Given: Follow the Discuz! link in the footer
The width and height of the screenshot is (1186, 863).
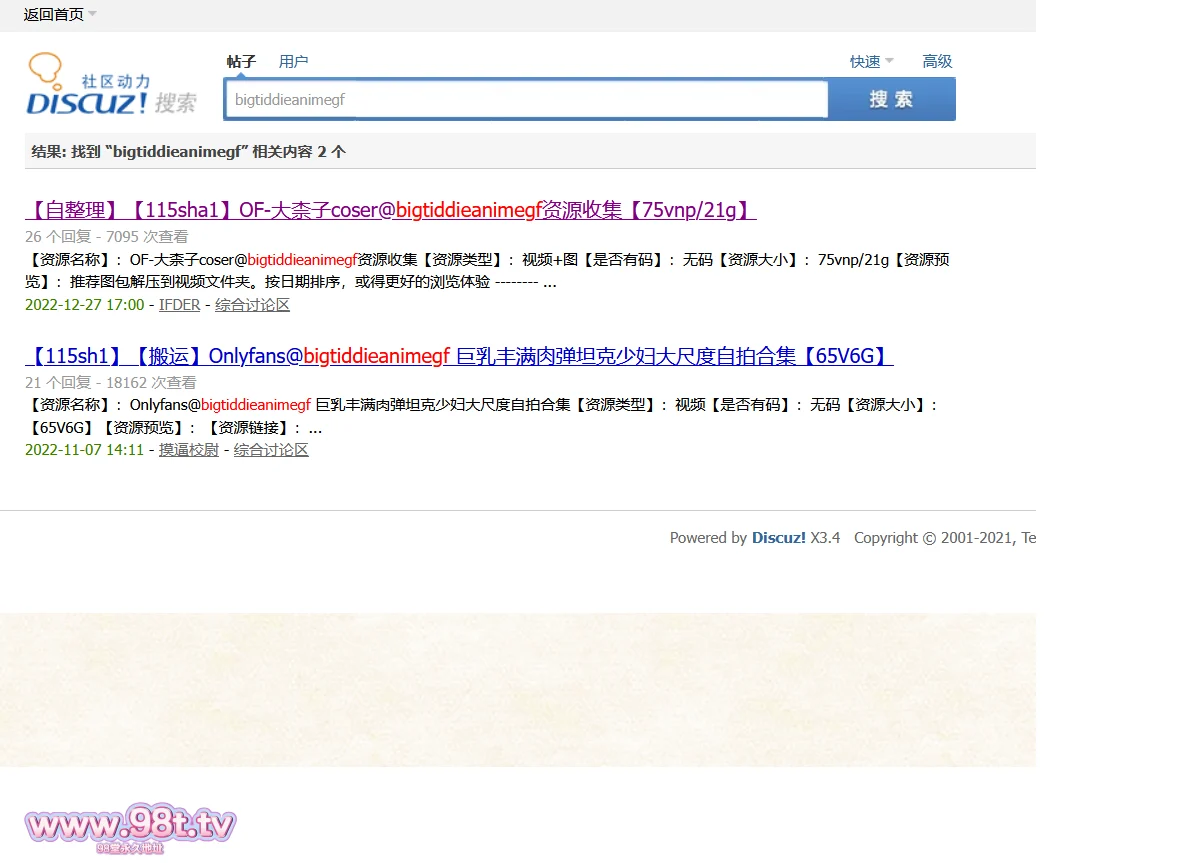Looking at the screenshot, I should 778,538.
